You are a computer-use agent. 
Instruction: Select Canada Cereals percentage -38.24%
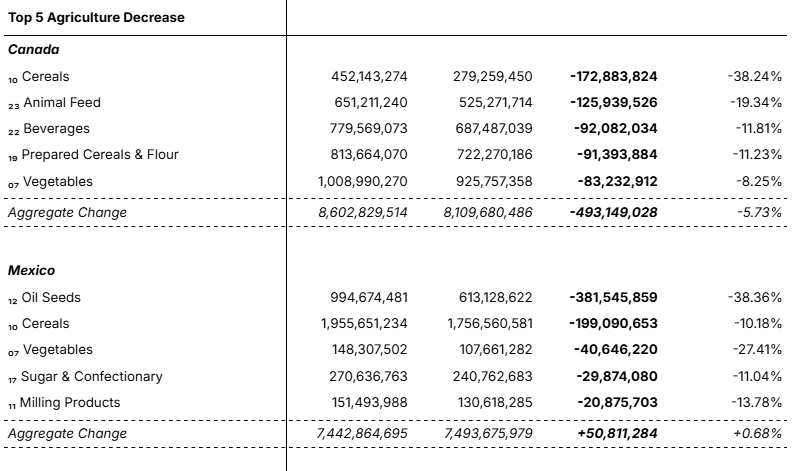coord(755,77)
